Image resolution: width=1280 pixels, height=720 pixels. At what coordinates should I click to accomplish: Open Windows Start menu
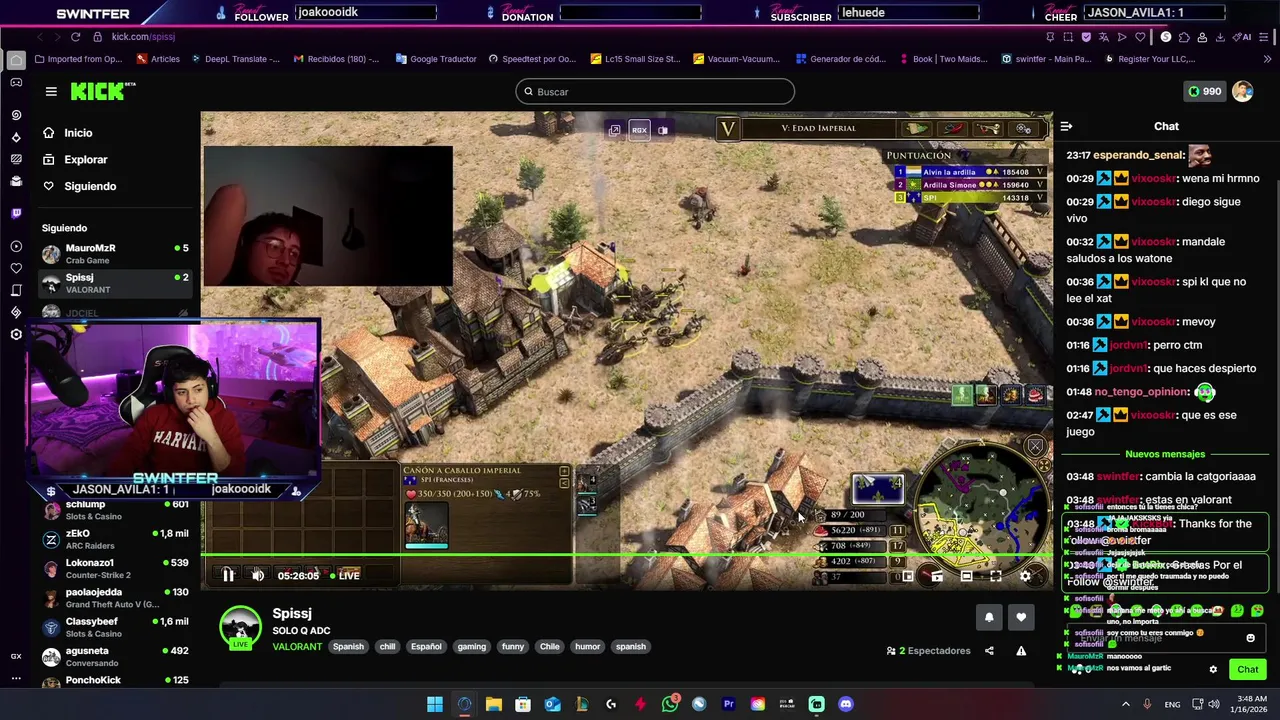(435, 704)
